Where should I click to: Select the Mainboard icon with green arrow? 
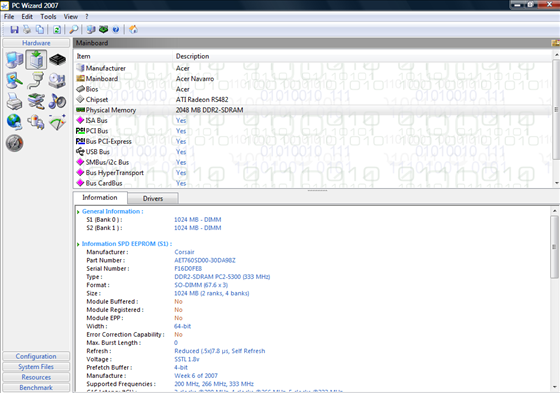(x=36, y=60)
